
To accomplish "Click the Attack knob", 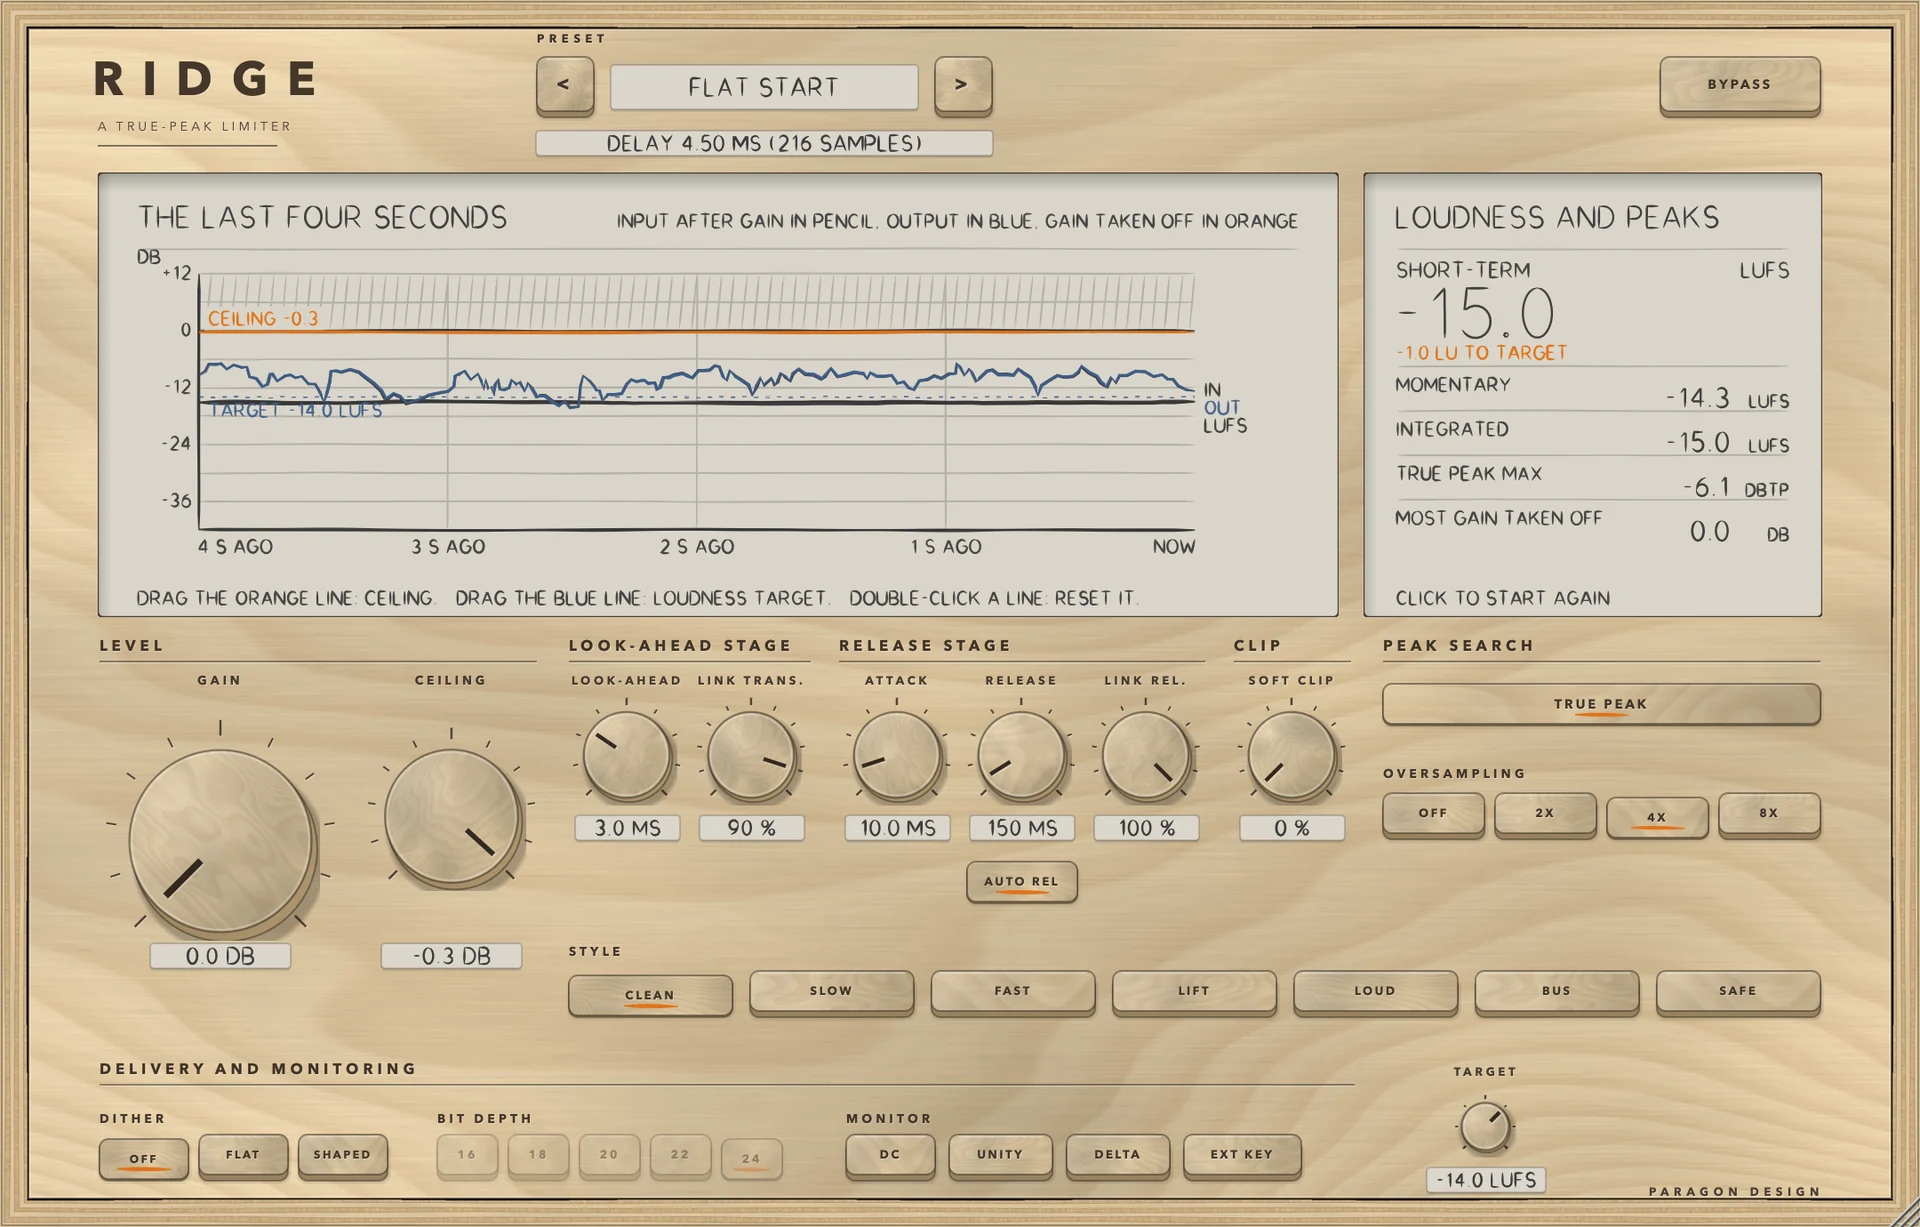I will tap(897, 756).
